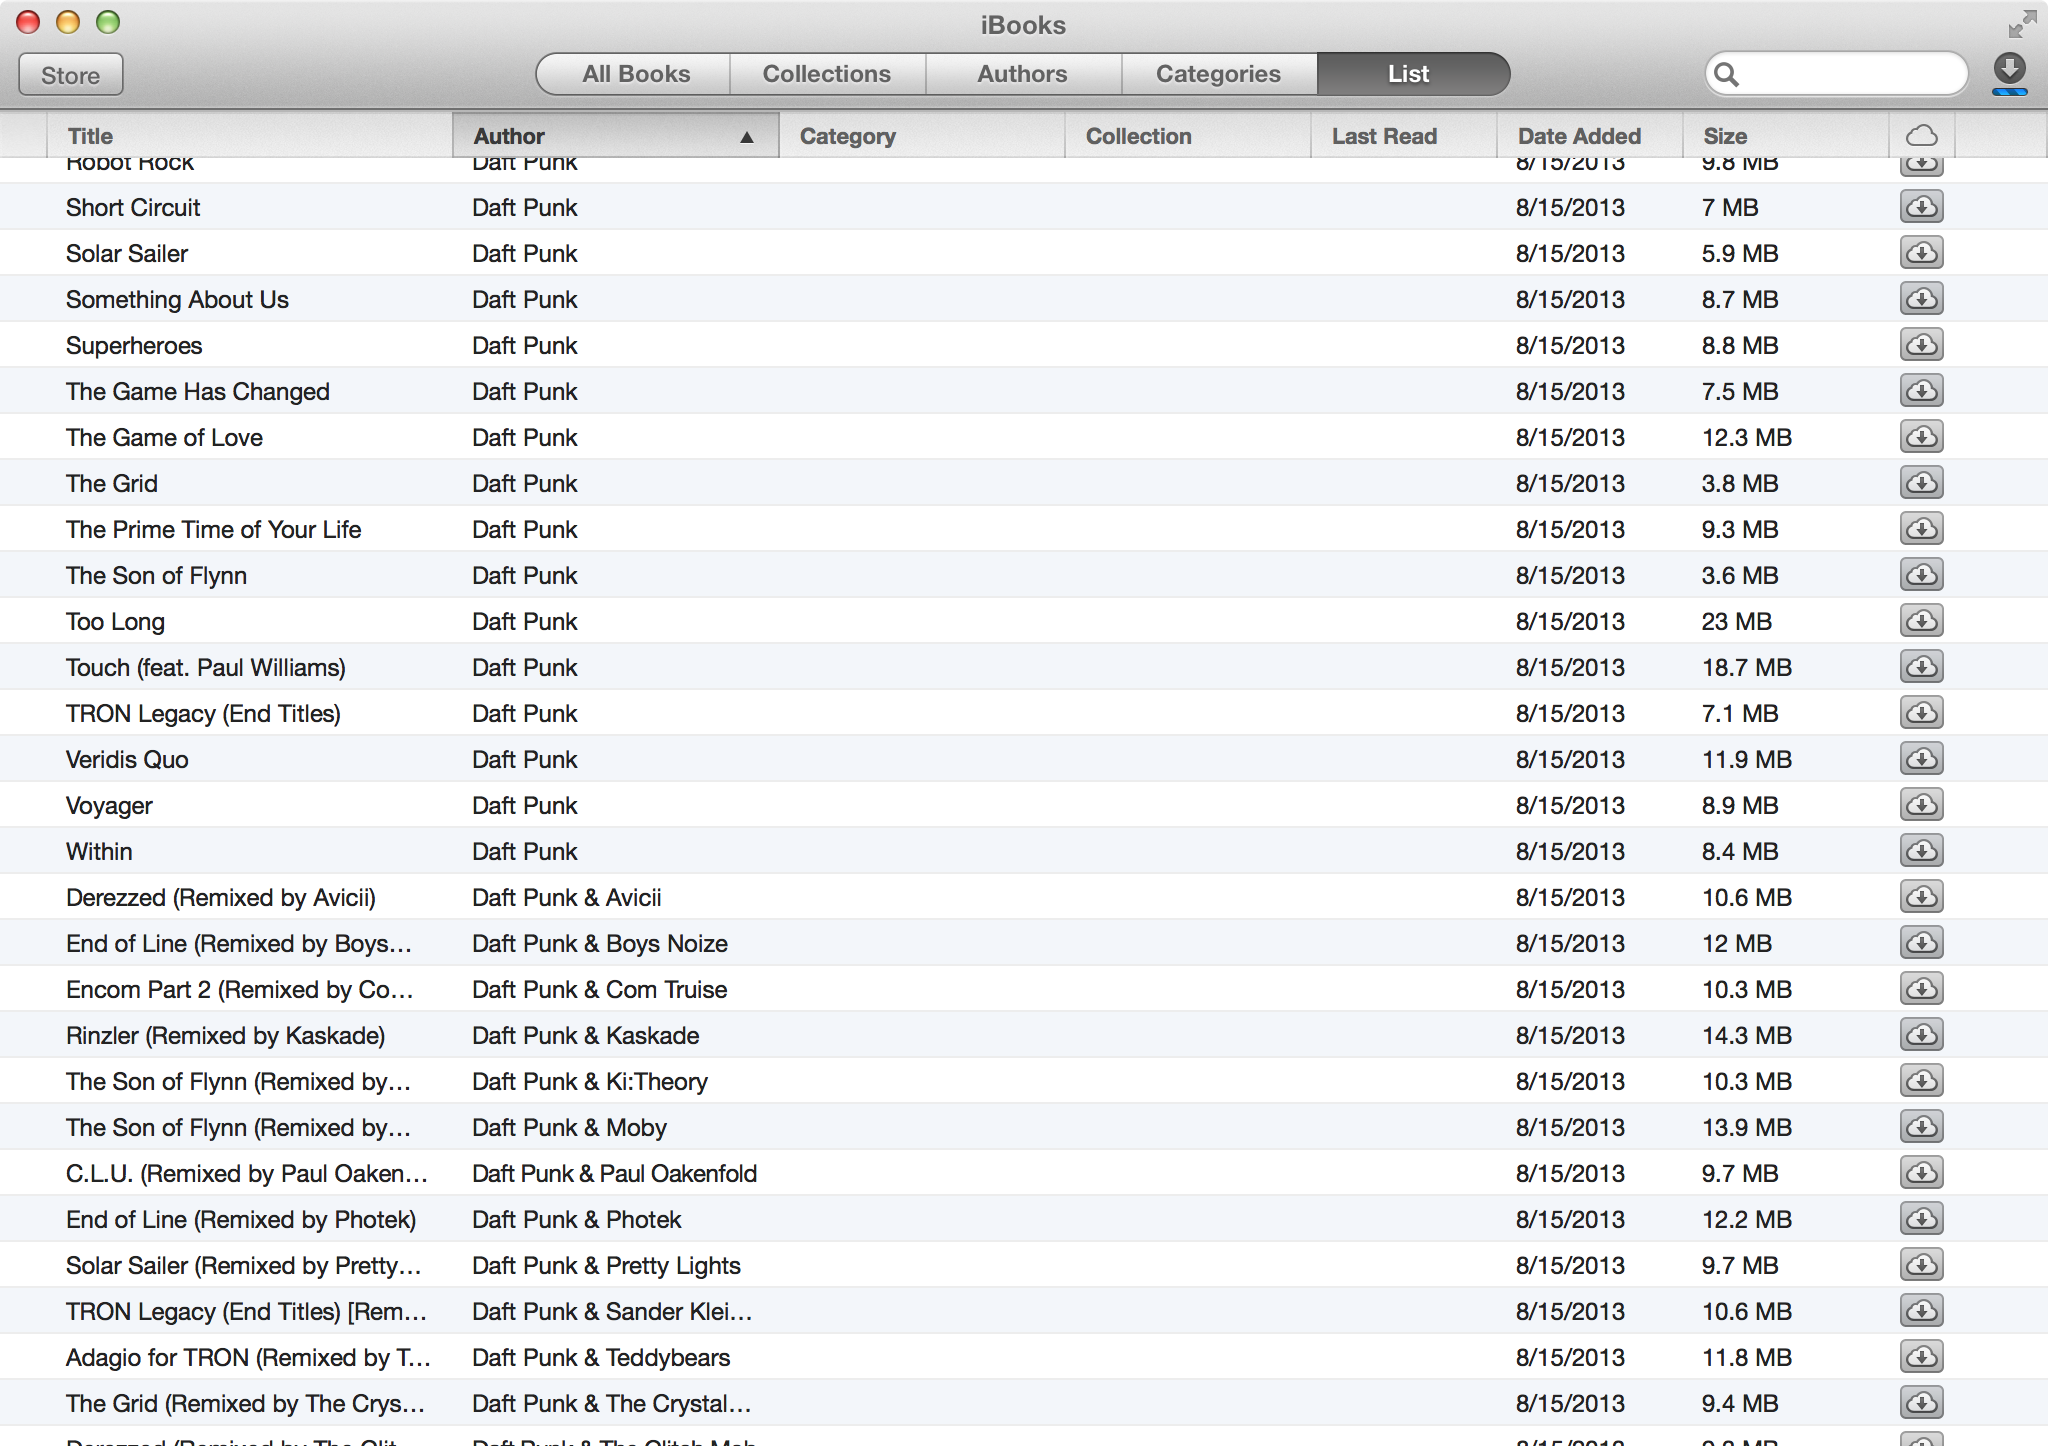This screenshot has width=2048, height=1446.
Task: Download Touch (feat. Paul Williams) from iCloud
Action: [1921, 667]
